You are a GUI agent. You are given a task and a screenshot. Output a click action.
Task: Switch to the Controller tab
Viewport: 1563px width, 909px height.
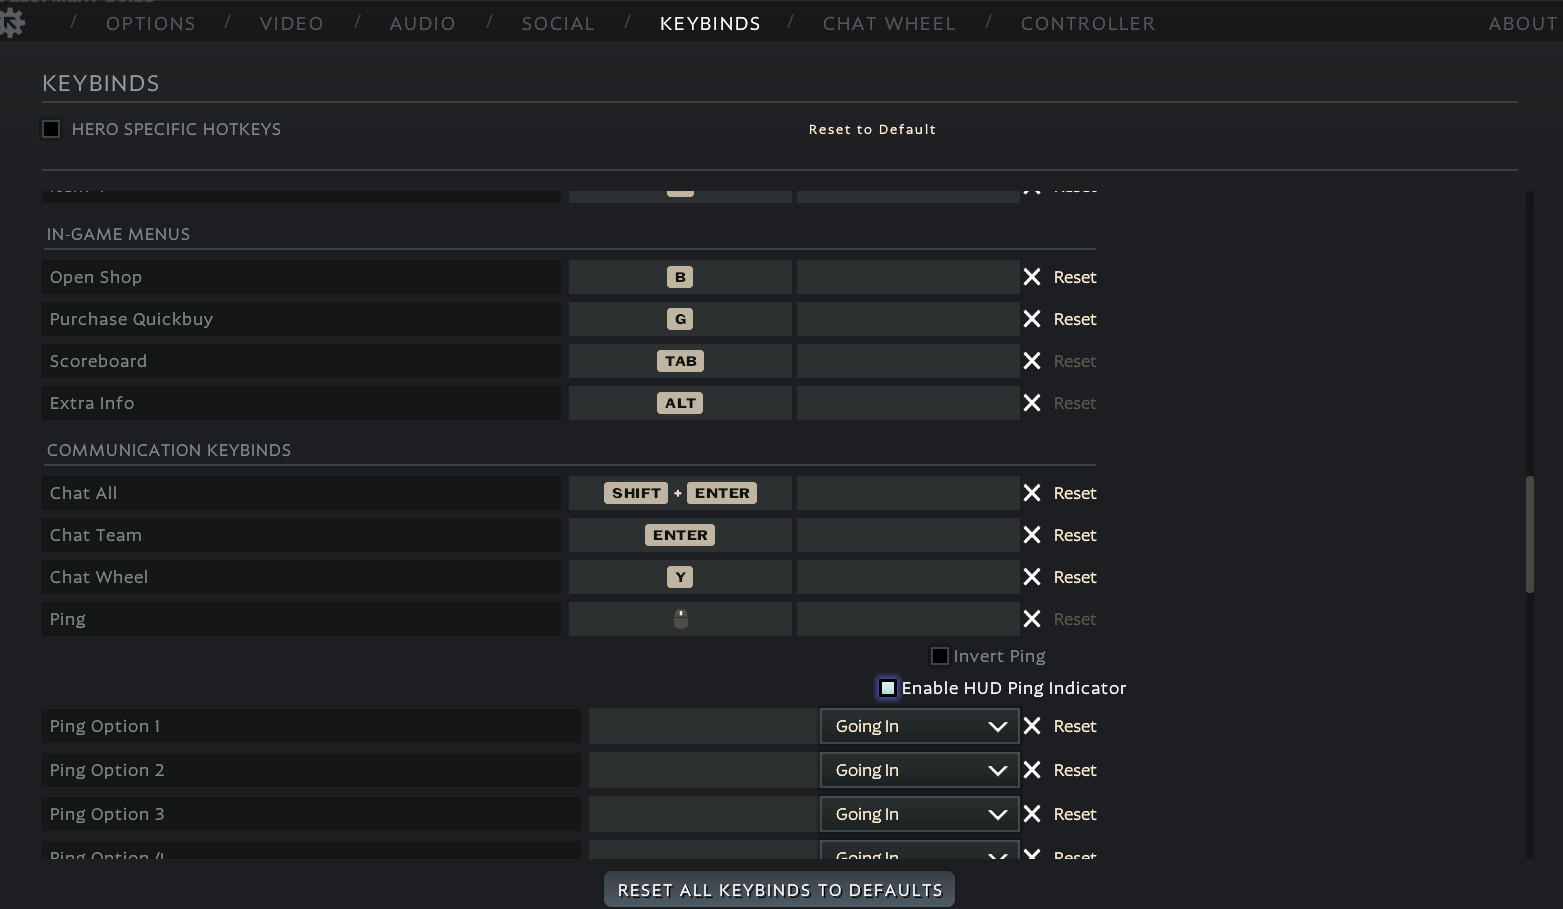pos(1088,23)
